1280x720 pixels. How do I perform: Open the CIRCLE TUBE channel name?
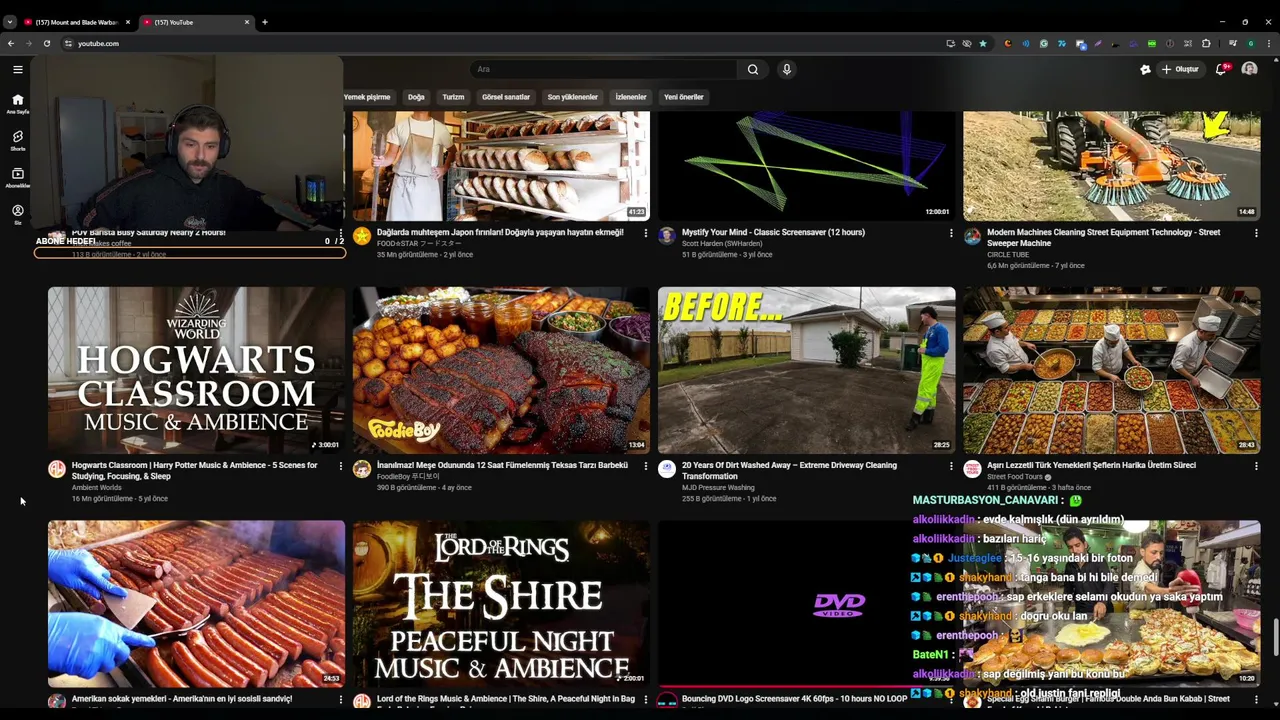point(1008,255)
